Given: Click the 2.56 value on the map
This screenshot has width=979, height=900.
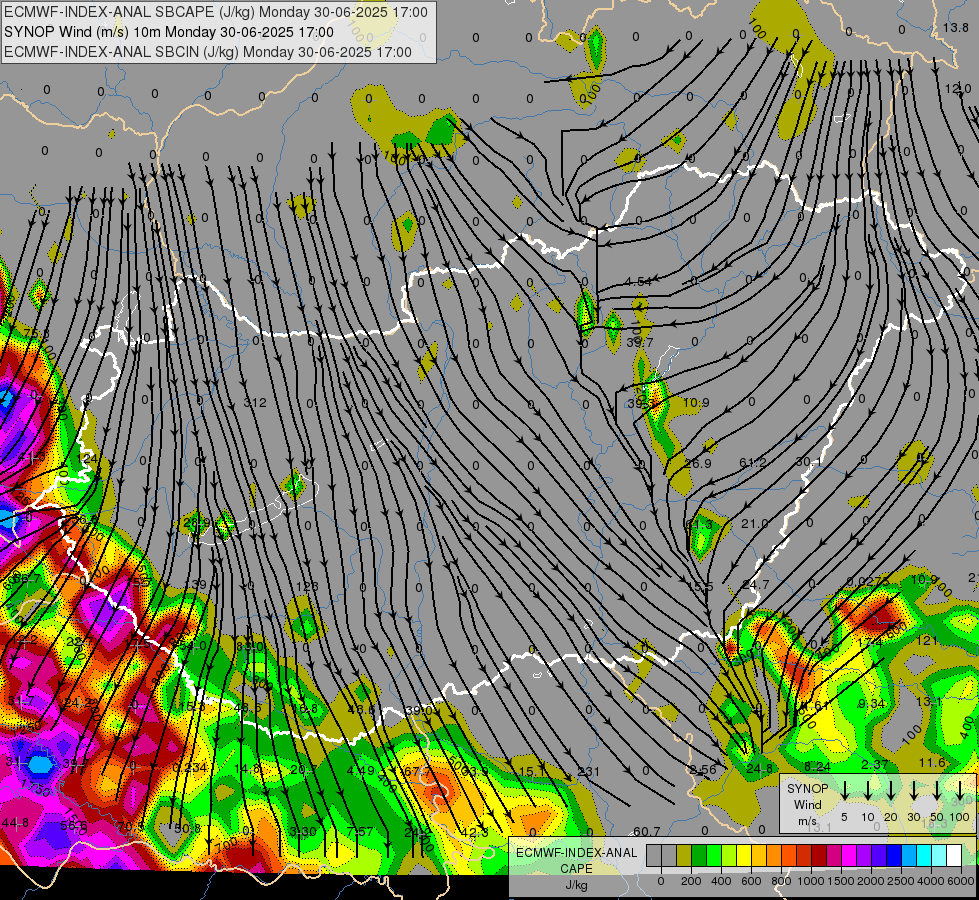Looking at the screenshot, I should pos(703,770).
